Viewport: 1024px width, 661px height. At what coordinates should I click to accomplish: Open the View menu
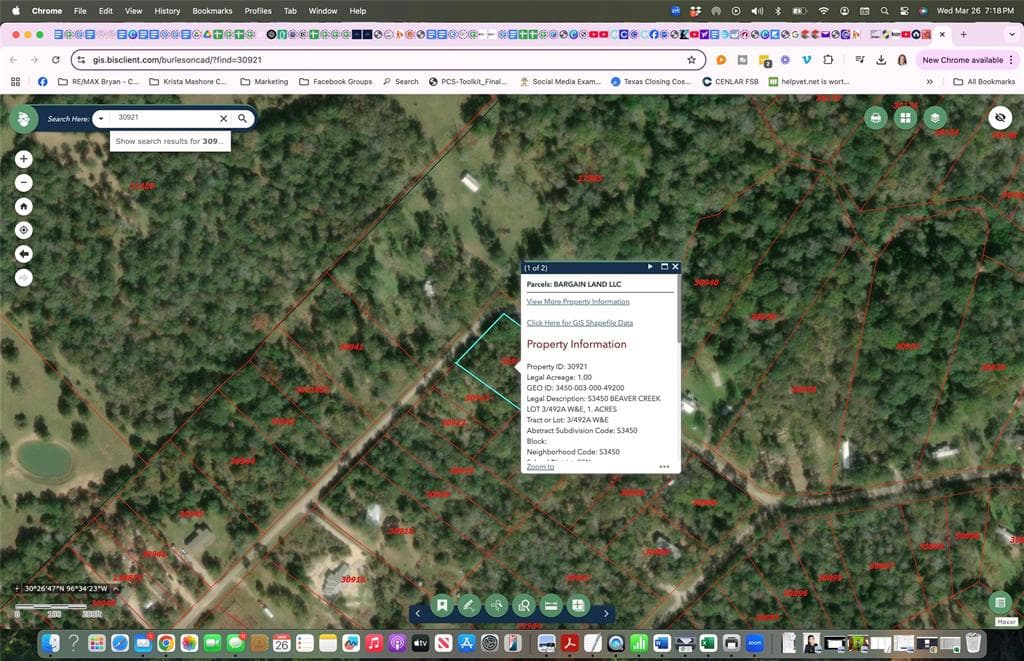[133, 11]
